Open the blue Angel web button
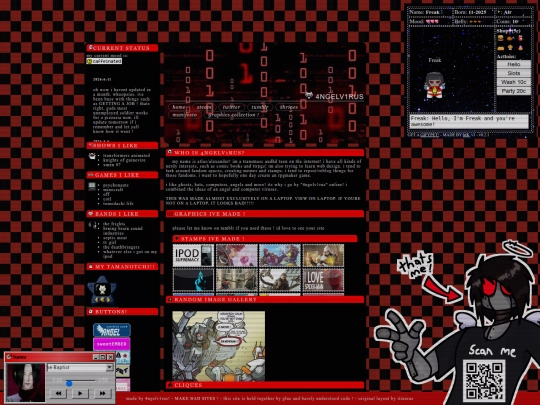540x405 pixels. point(112,330)
